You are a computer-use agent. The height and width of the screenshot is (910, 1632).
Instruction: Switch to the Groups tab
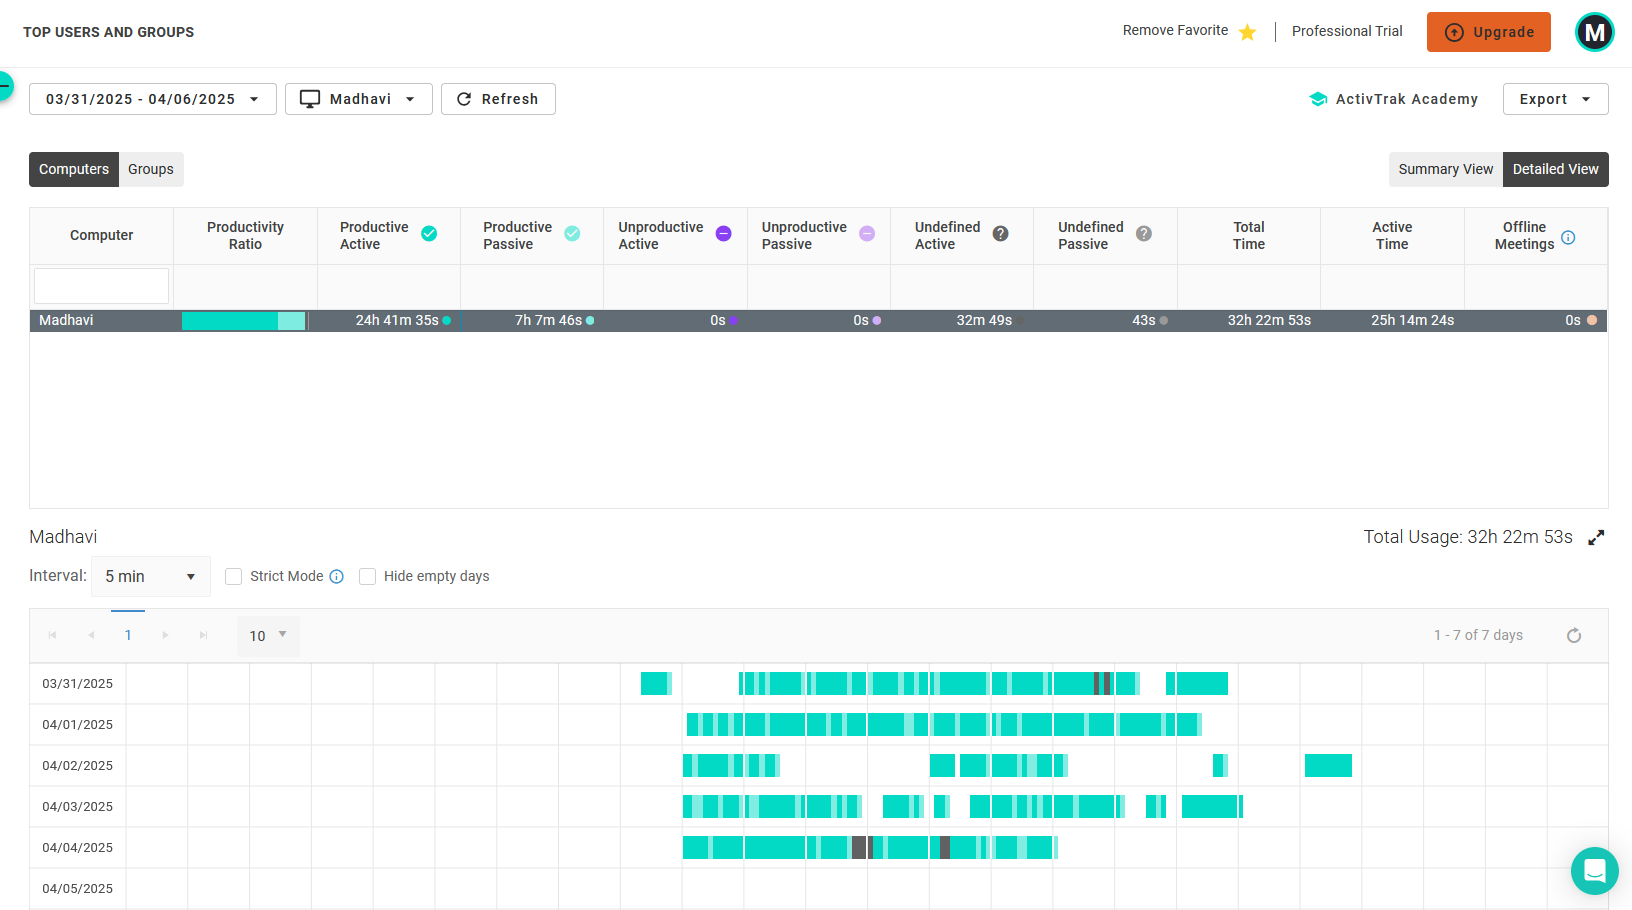point(151,169)
